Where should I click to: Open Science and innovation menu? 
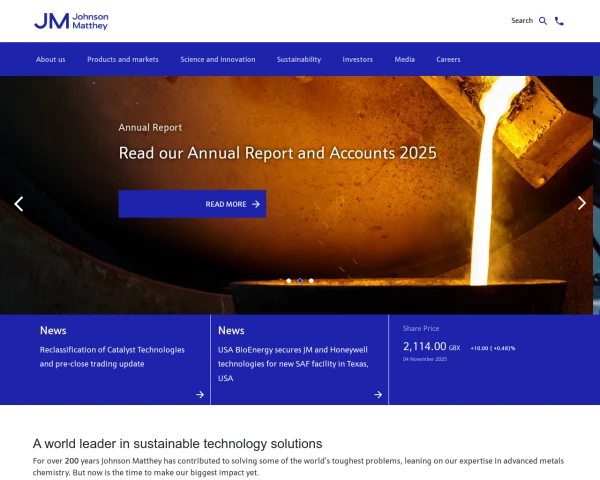pyautogui.click(x=218, y=59)
